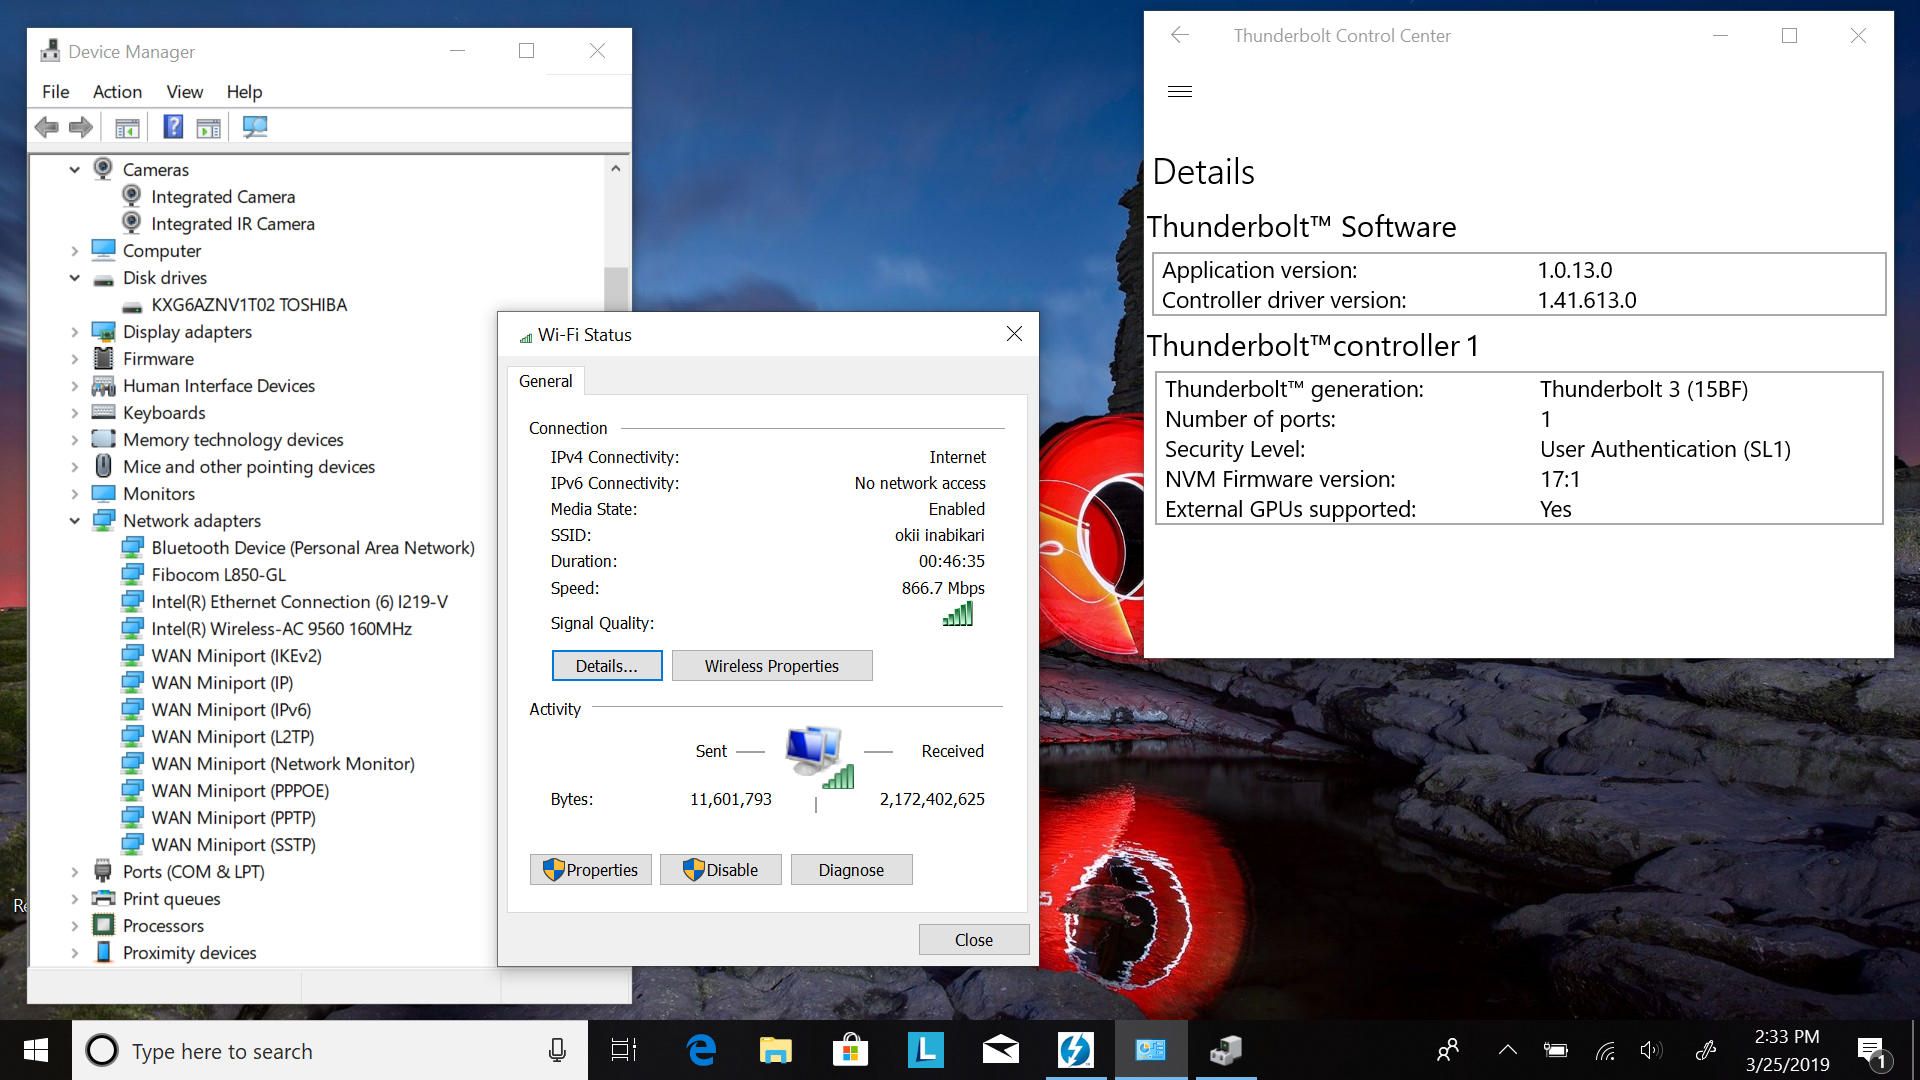Viewport: 1920px width, 1080px height.
Task: Open the Help icon in Device Manager toolbar
Action: 173,127
